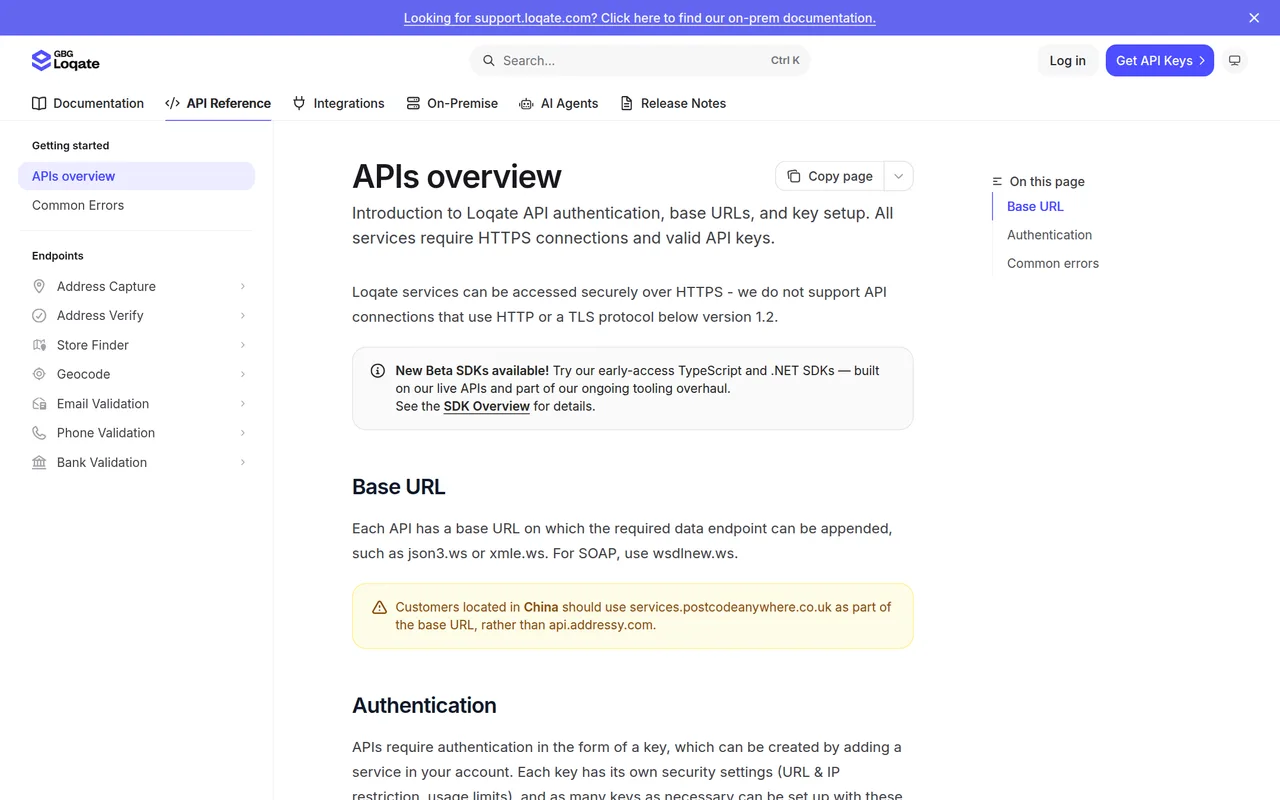The height and width of the screenshot is (800, 1280).
Task: Expand the Store Finder section
Action: tap(242, 345)
